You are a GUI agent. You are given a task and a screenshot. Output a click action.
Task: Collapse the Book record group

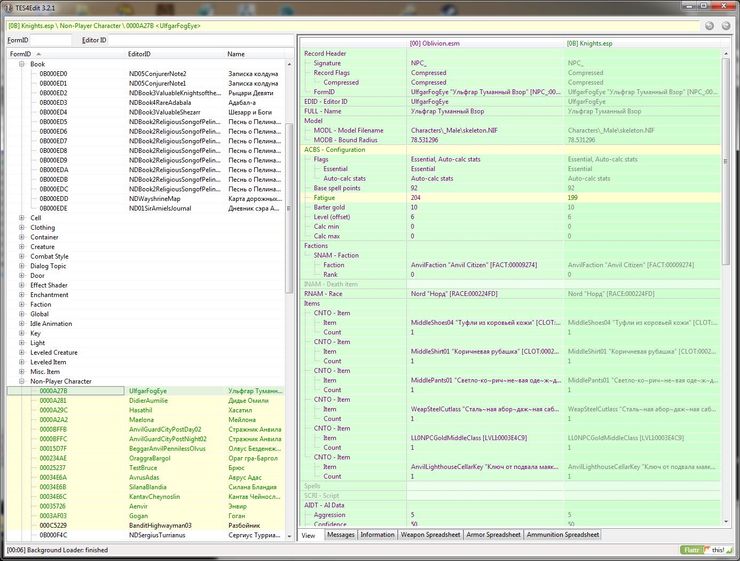pyautogui.click(x=22, y=64)
